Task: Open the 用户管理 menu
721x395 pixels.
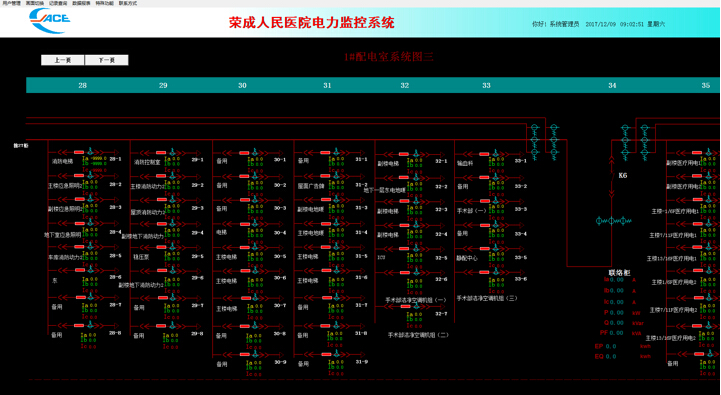Action: pos(11,3)
